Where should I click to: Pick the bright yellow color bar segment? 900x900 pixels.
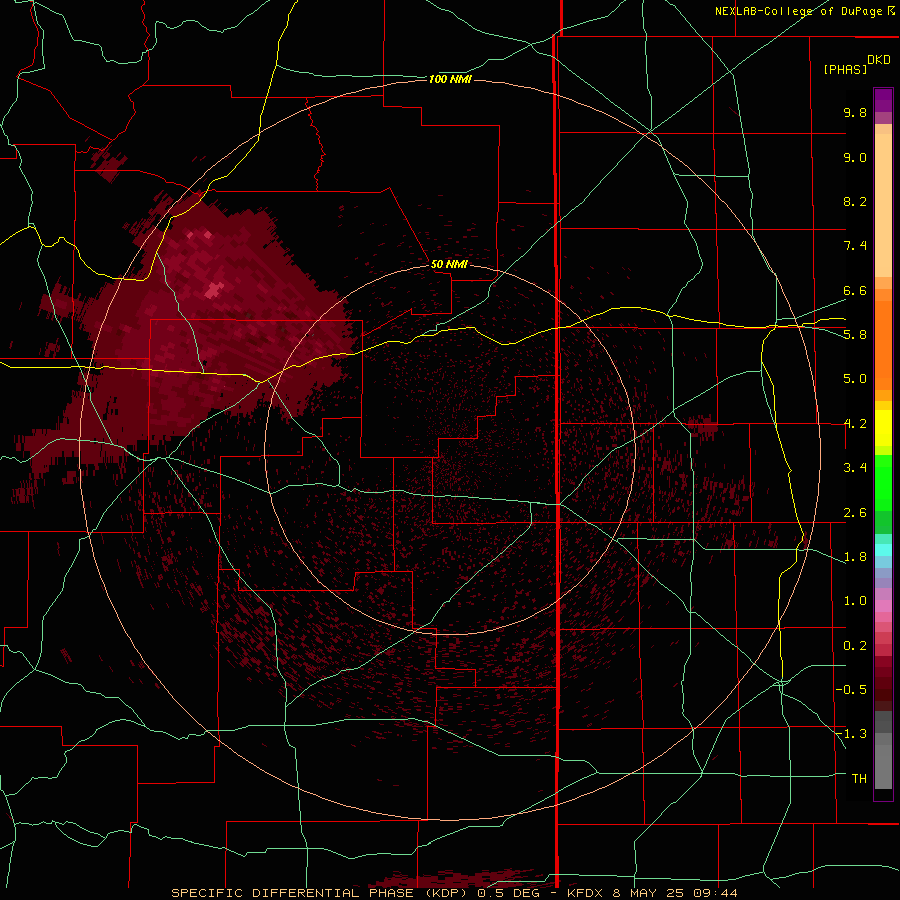pyautogui.click(x=883, y=428)
